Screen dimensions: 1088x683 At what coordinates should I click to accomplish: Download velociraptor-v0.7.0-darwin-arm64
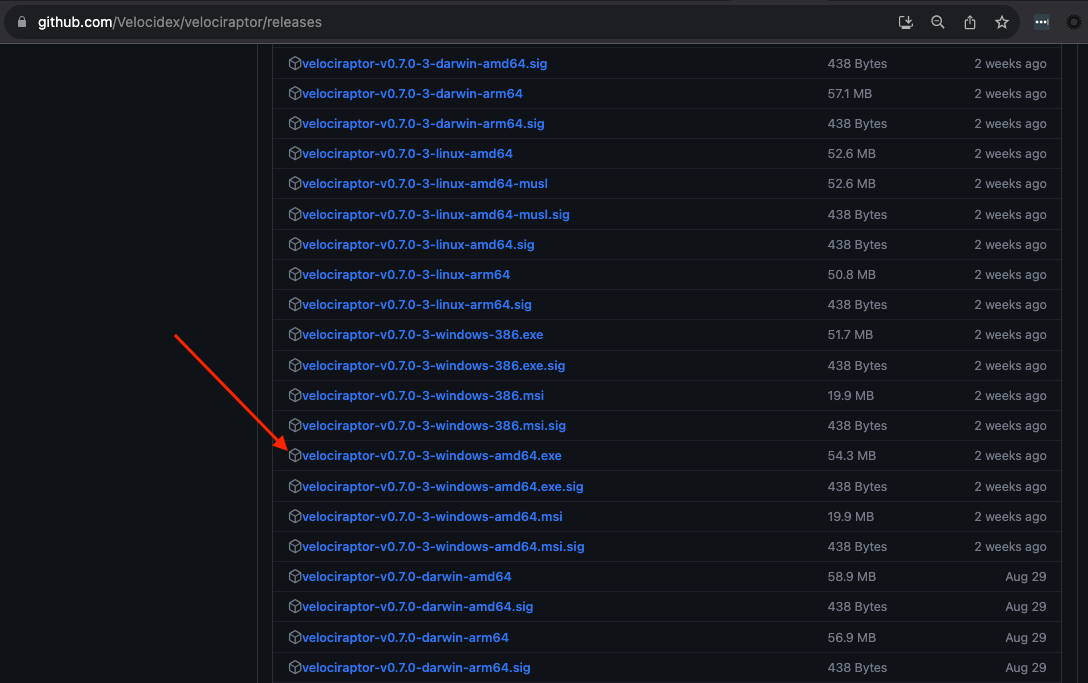405,637
